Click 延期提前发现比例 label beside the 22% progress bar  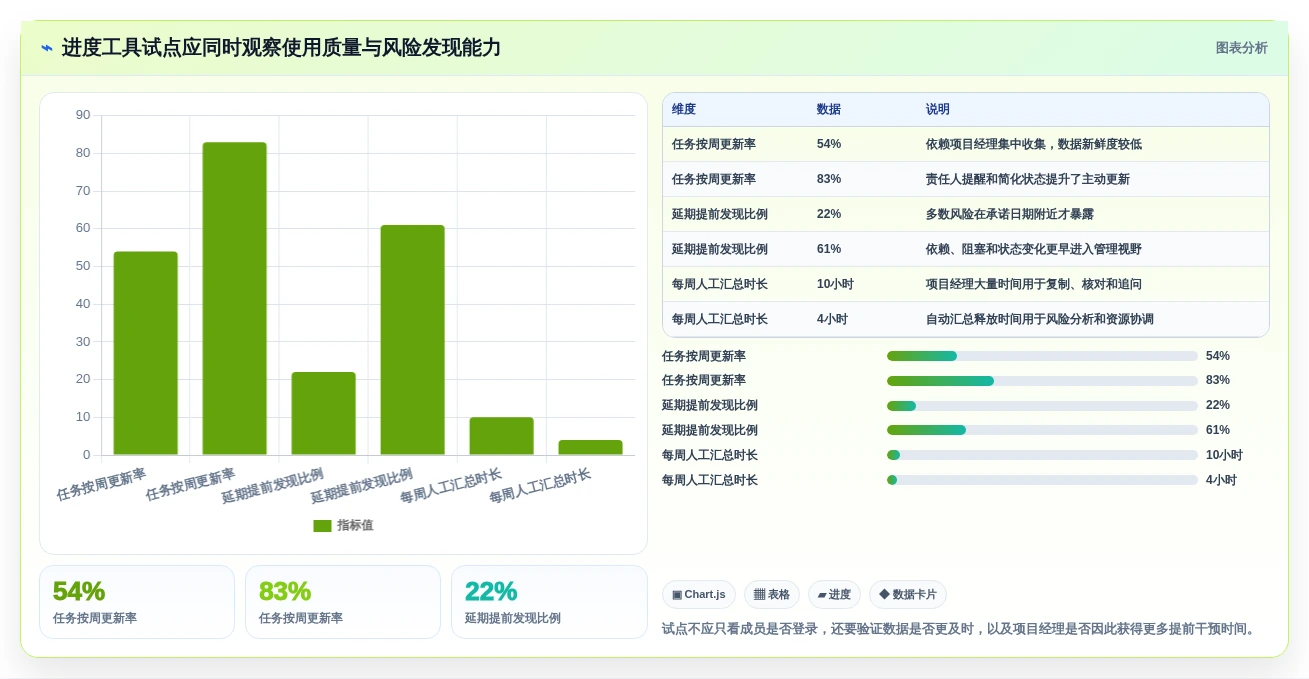(x=710, y=405)
